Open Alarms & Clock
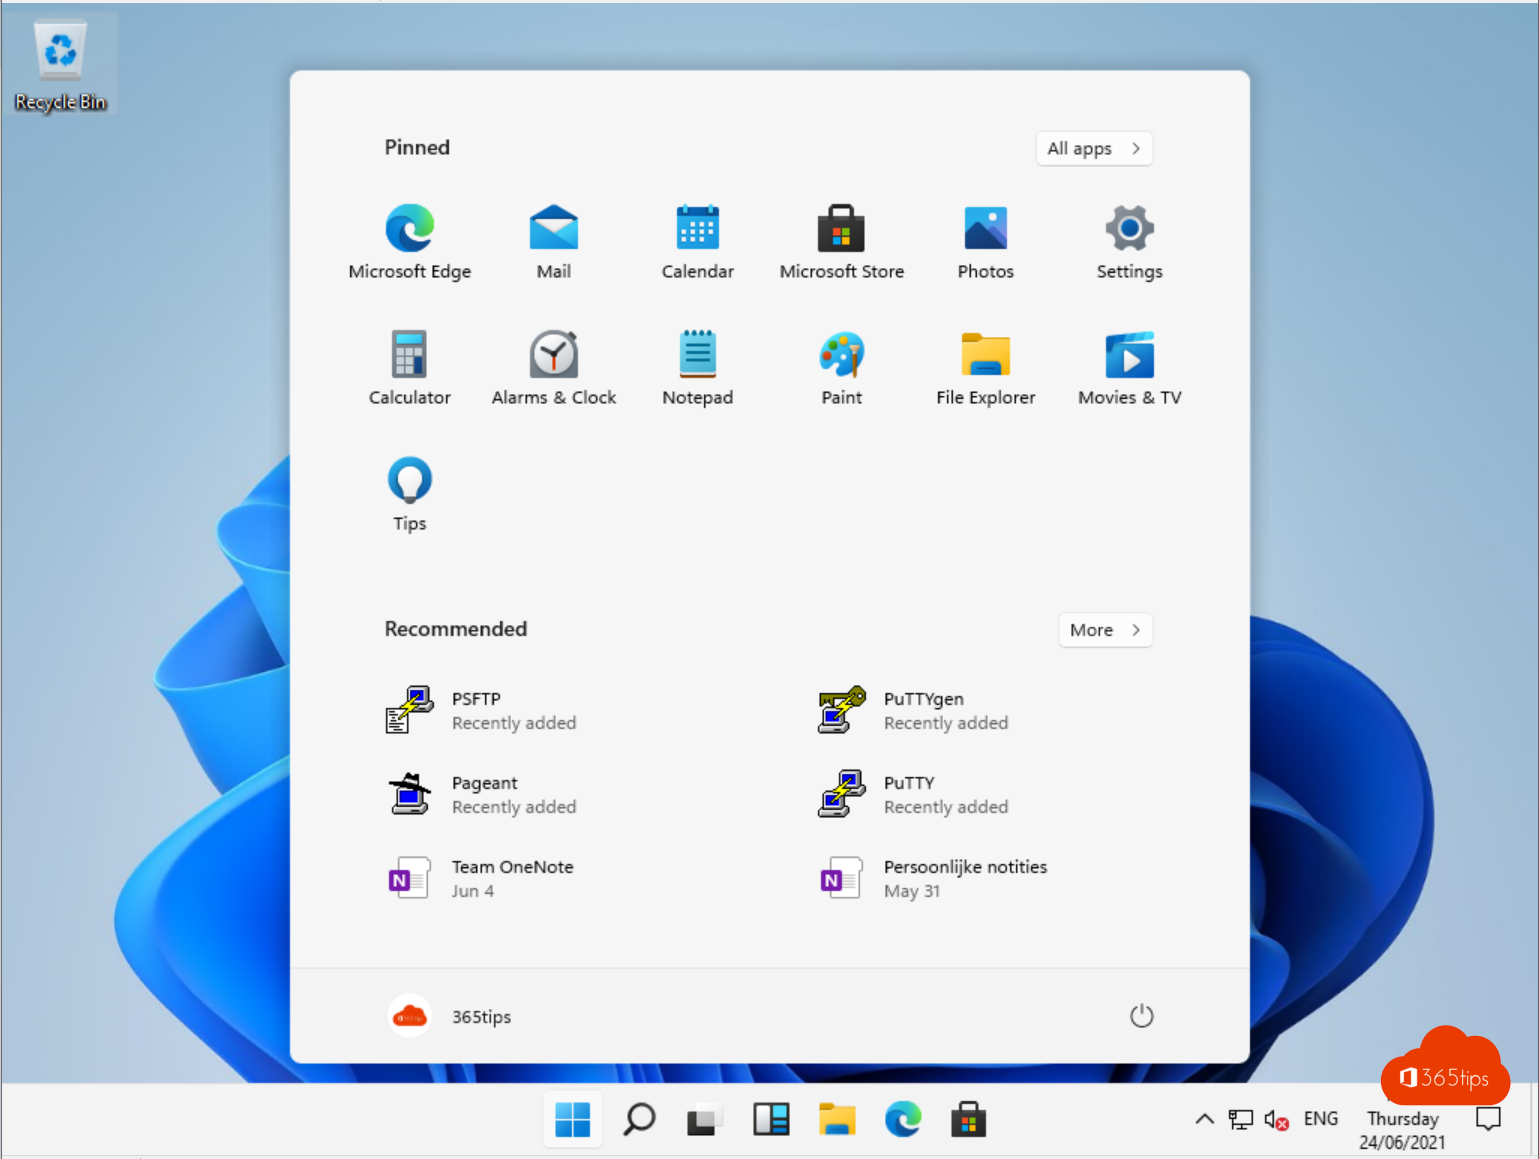Image resolution: width=1539 pixels, height=1159 pixels. [554, 366]
